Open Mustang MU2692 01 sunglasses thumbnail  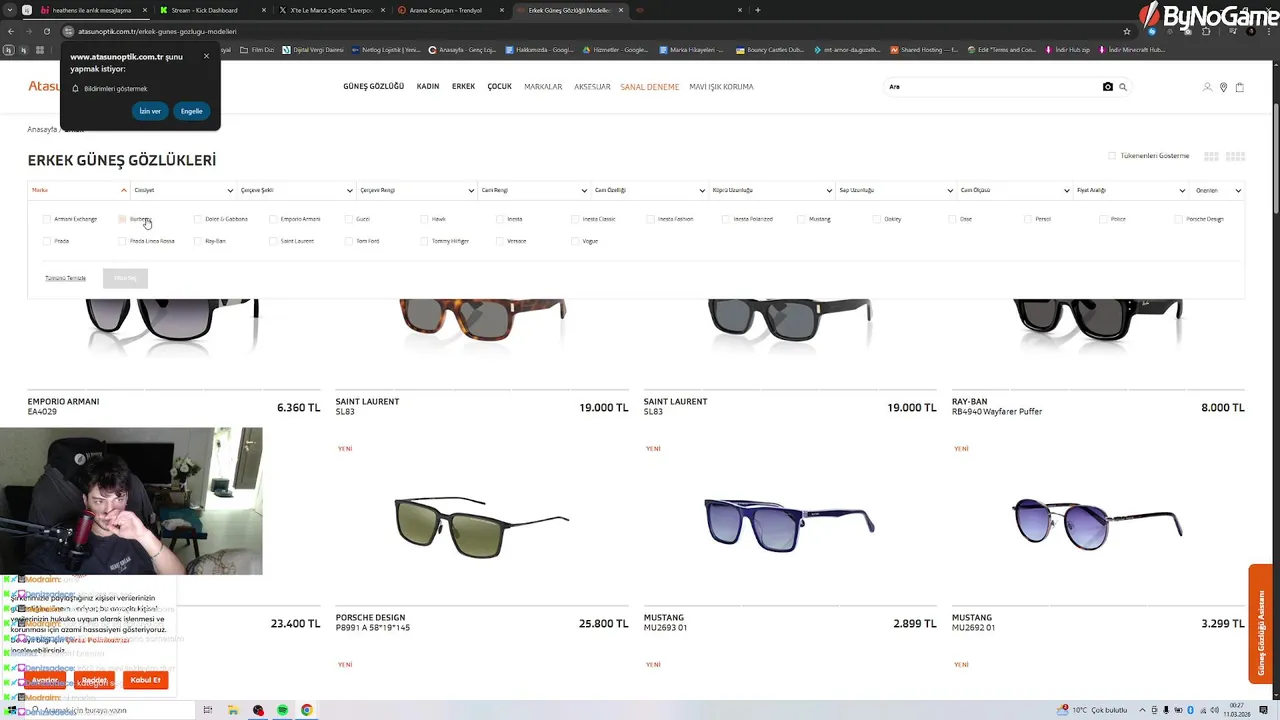pyautogui.click(x=1098, y=525)
